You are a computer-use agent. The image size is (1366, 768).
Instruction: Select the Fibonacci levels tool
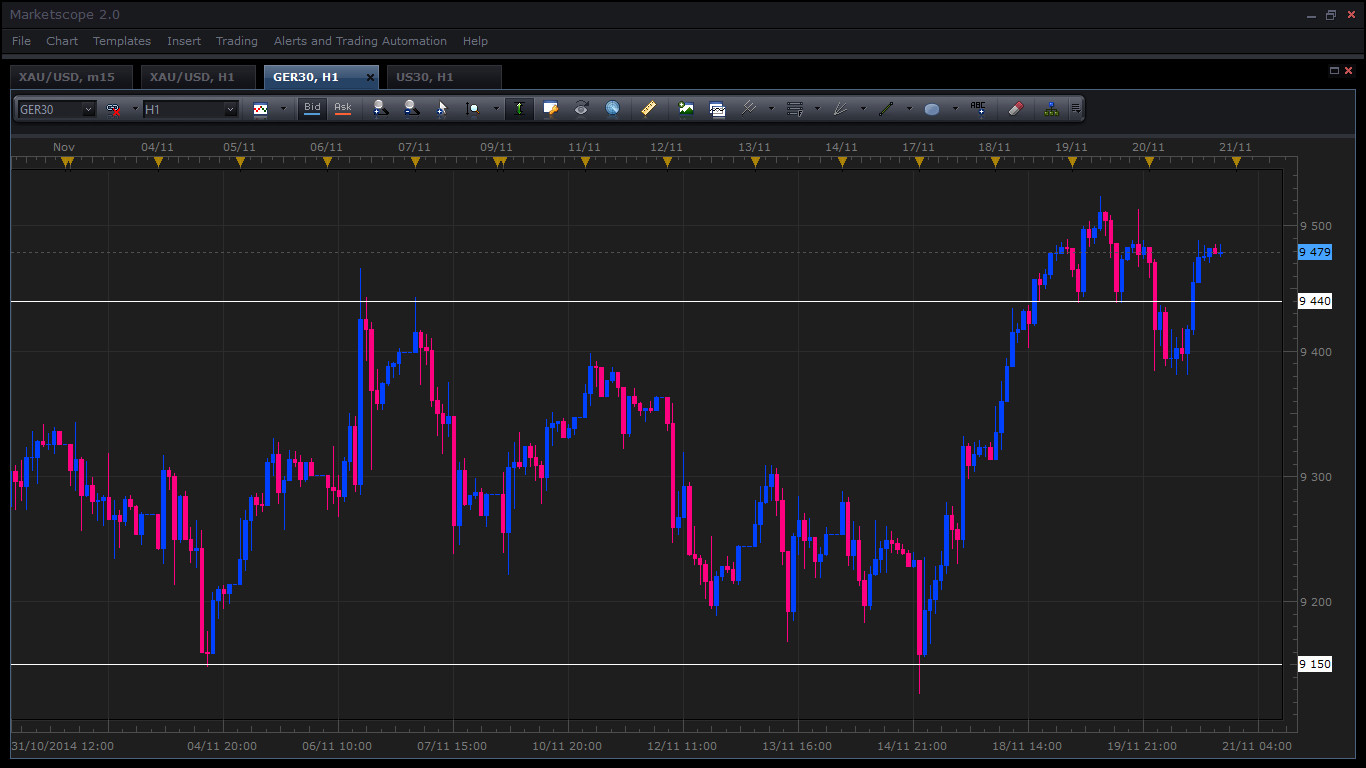click(795, 109)
